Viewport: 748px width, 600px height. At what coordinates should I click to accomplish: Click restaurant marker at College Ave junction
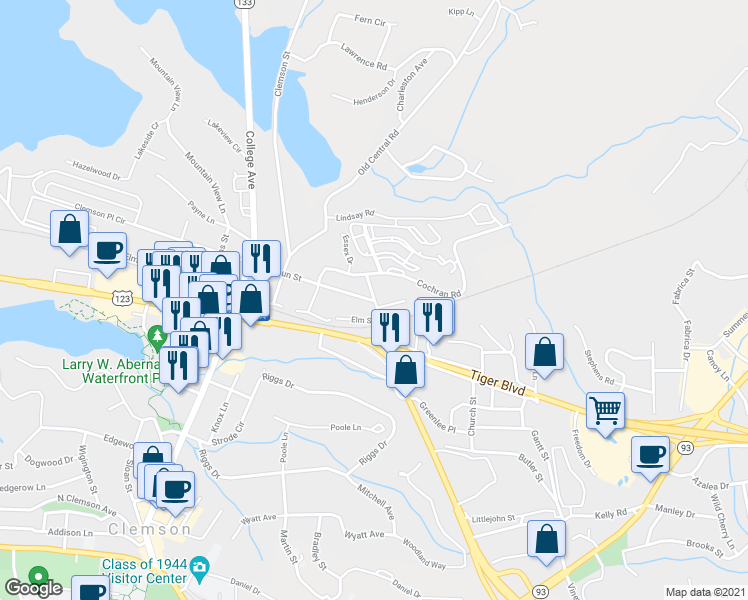261,259
